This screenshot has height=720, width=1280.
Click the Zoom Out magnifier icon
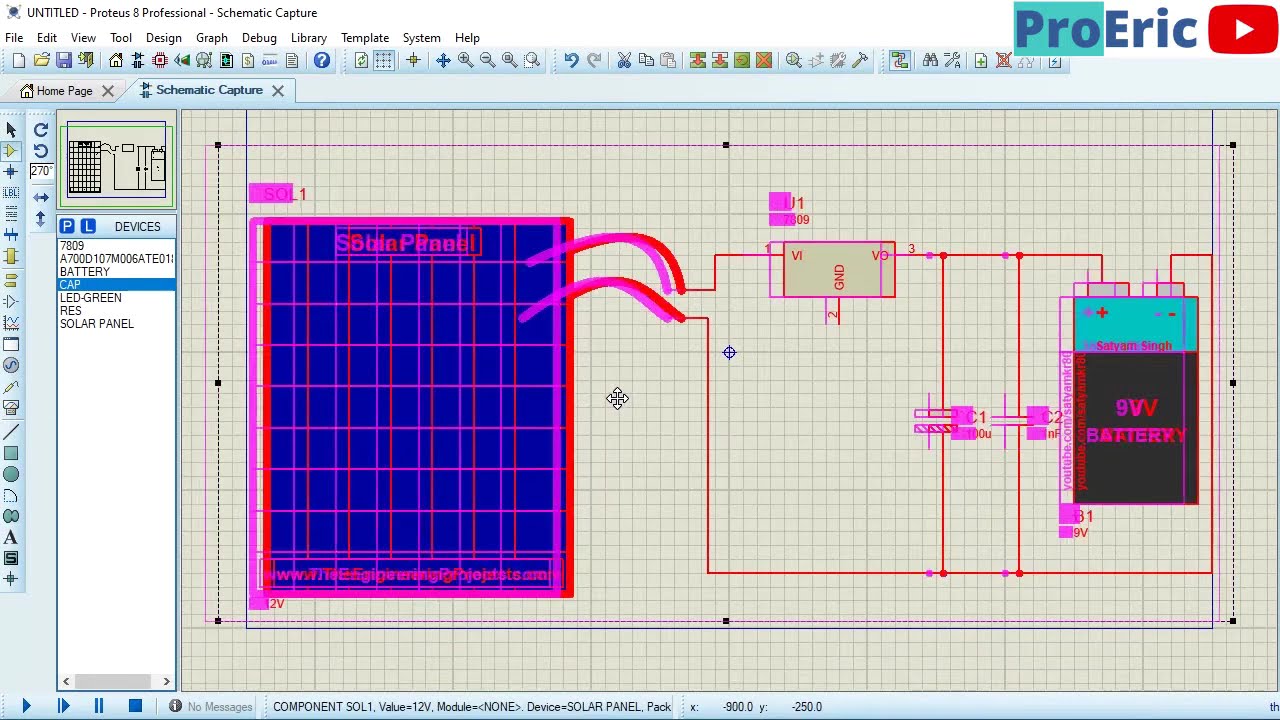[487, 61]
